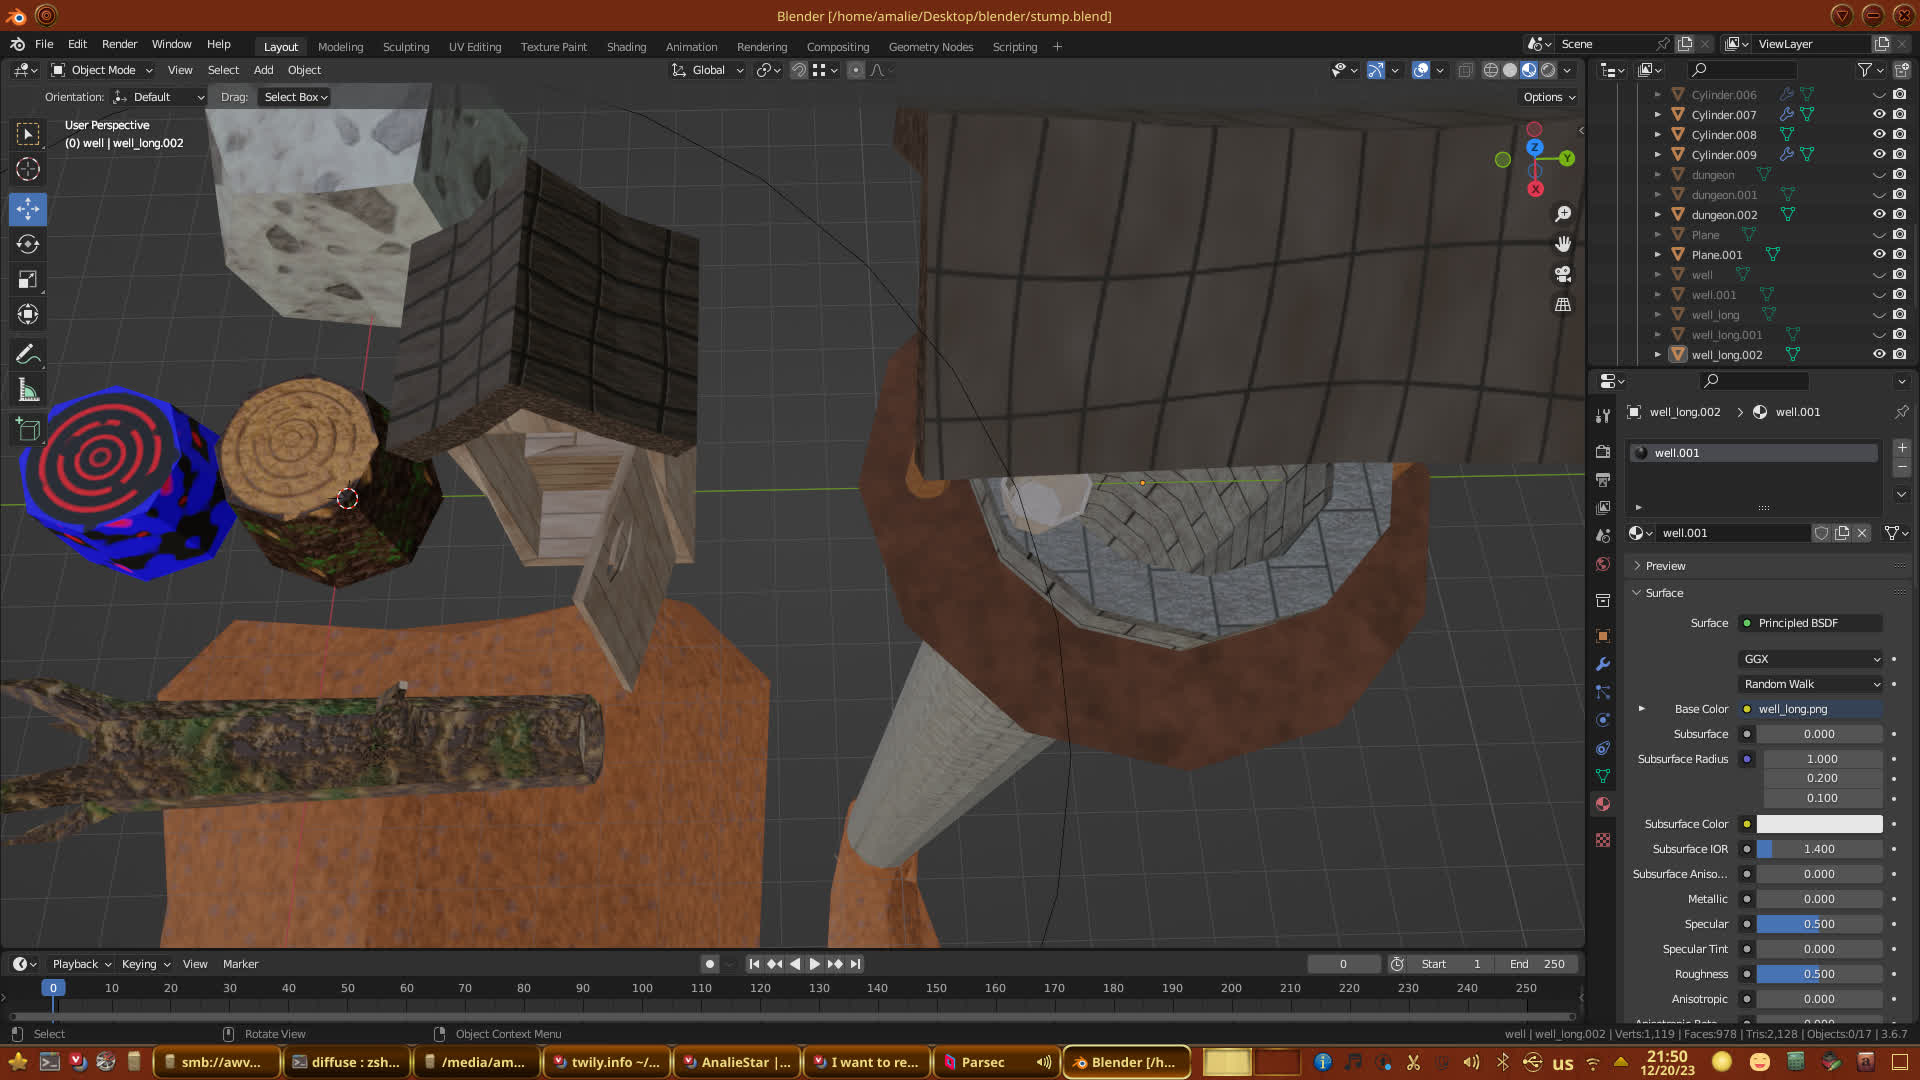Screen dimensions: 1920x1080
Task: Activate the Annotate pencil tool
Action: coord(28,354)
